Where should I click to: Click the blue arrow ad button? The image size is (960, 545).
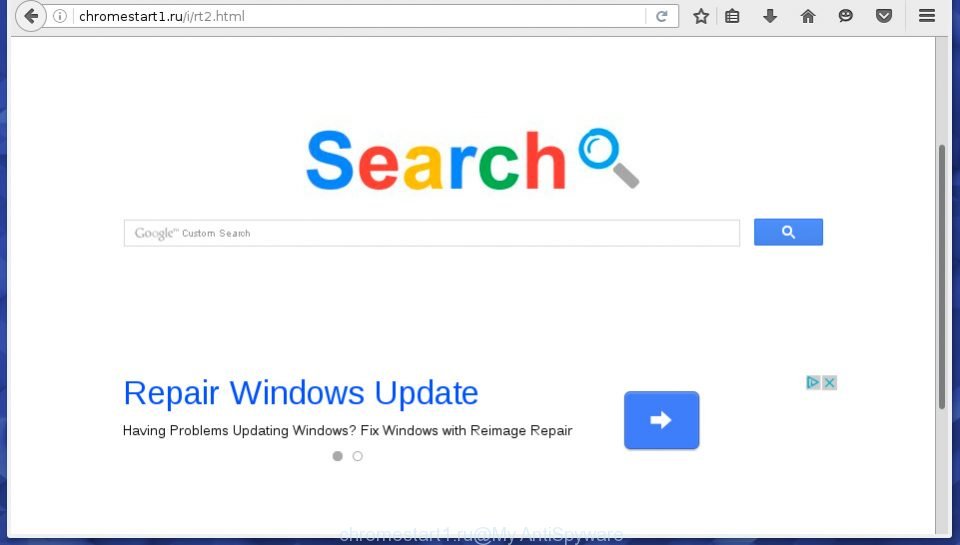(661, 420)
